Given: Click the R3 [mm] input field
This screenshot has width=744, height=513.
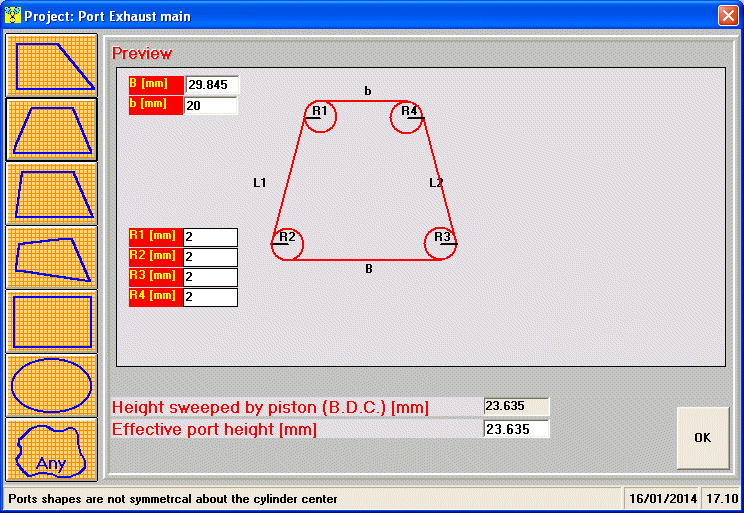Looking at the screenshot, I should [210, 277].
